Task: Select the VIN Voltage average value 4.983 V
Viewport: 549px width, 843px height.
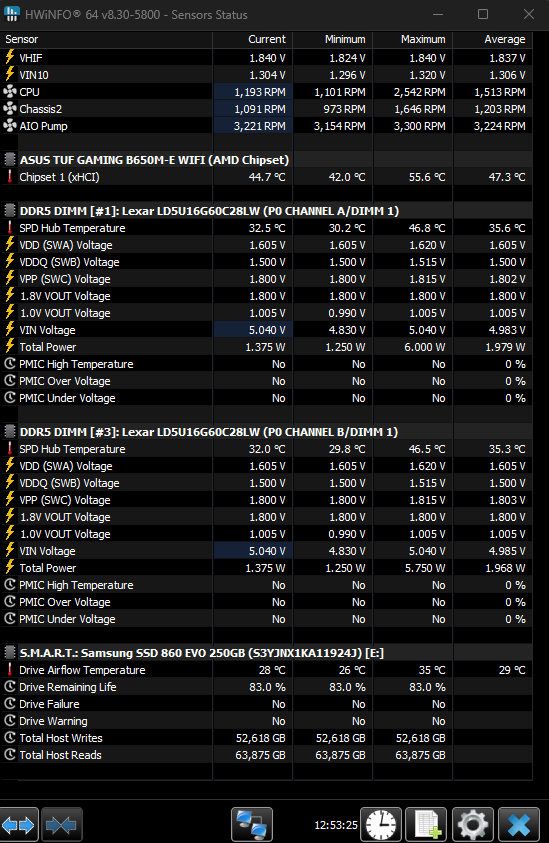Action: pos(505,330)
